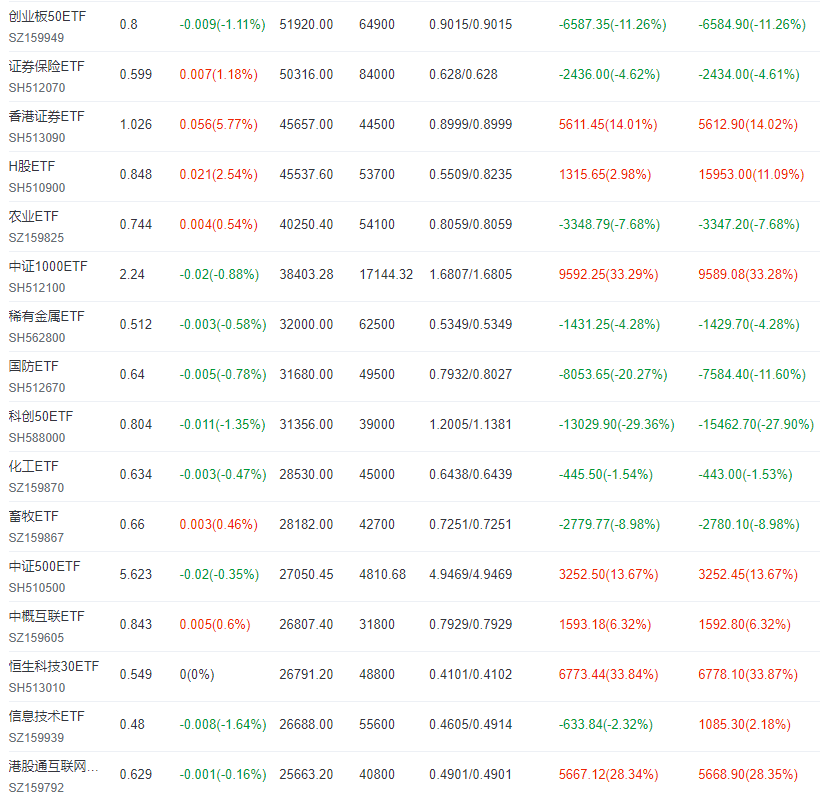The image size is (820, 800).
Task: Select stock code SH513010
Action: [37, 688]
